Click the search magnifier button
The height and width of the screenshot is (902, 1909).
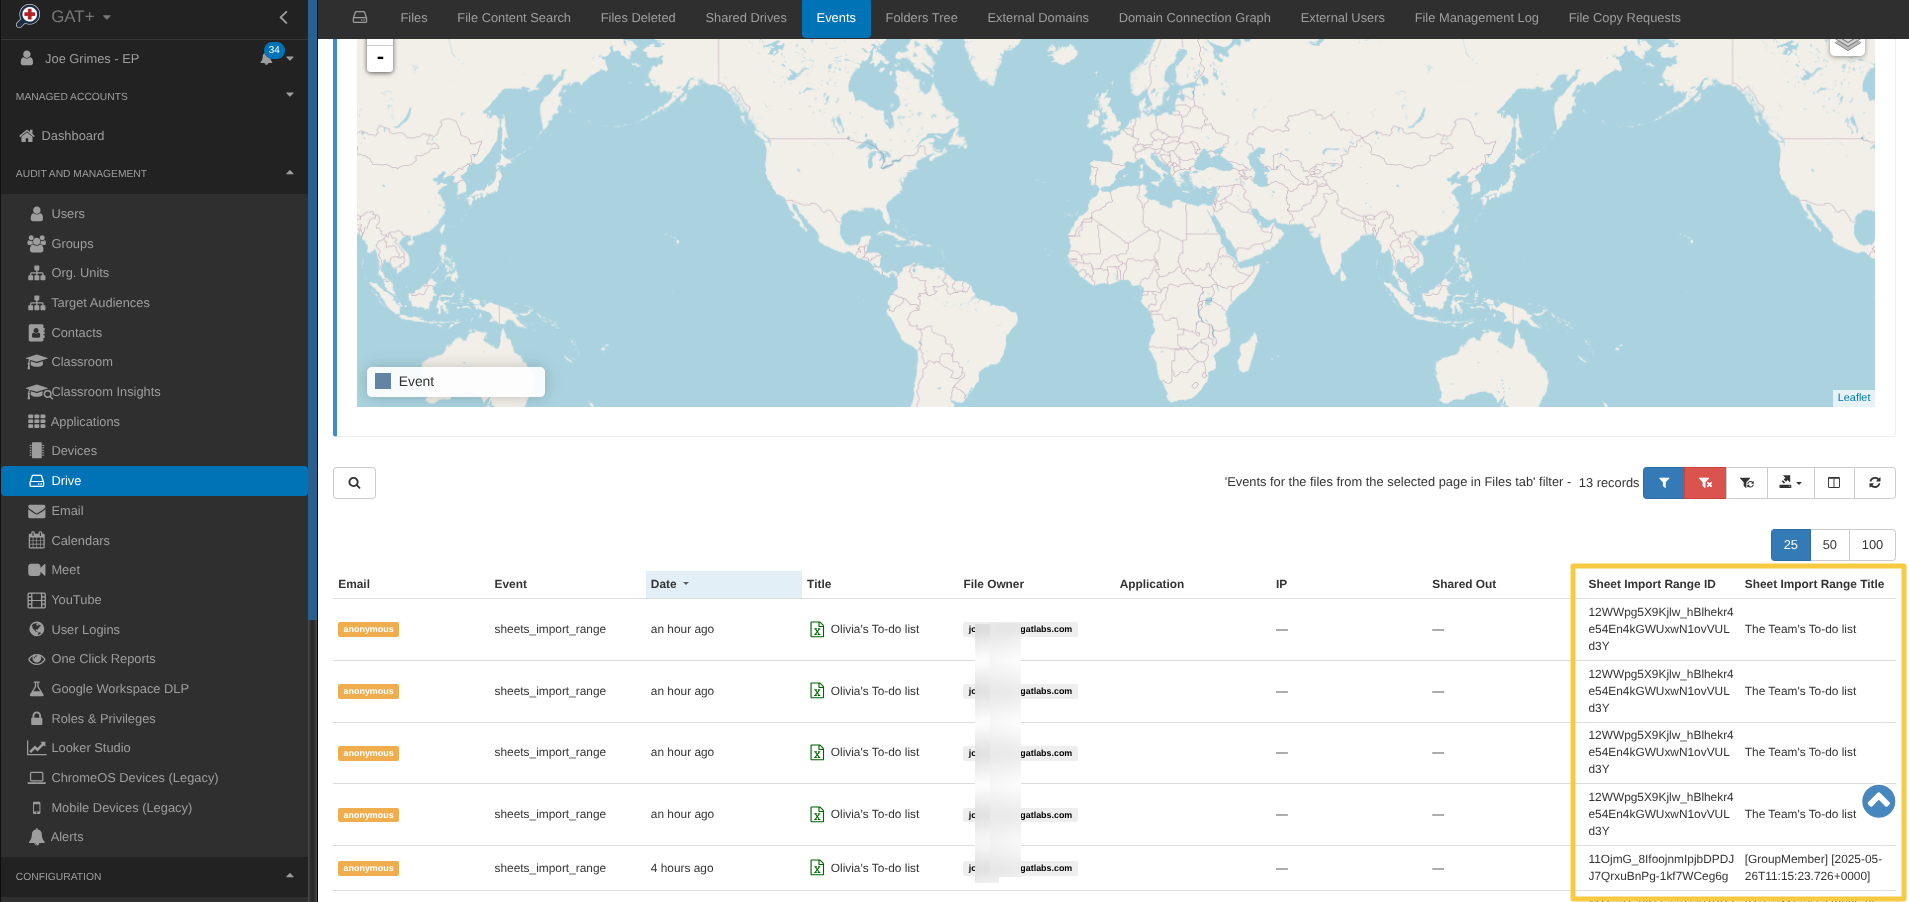coord(354,483)
